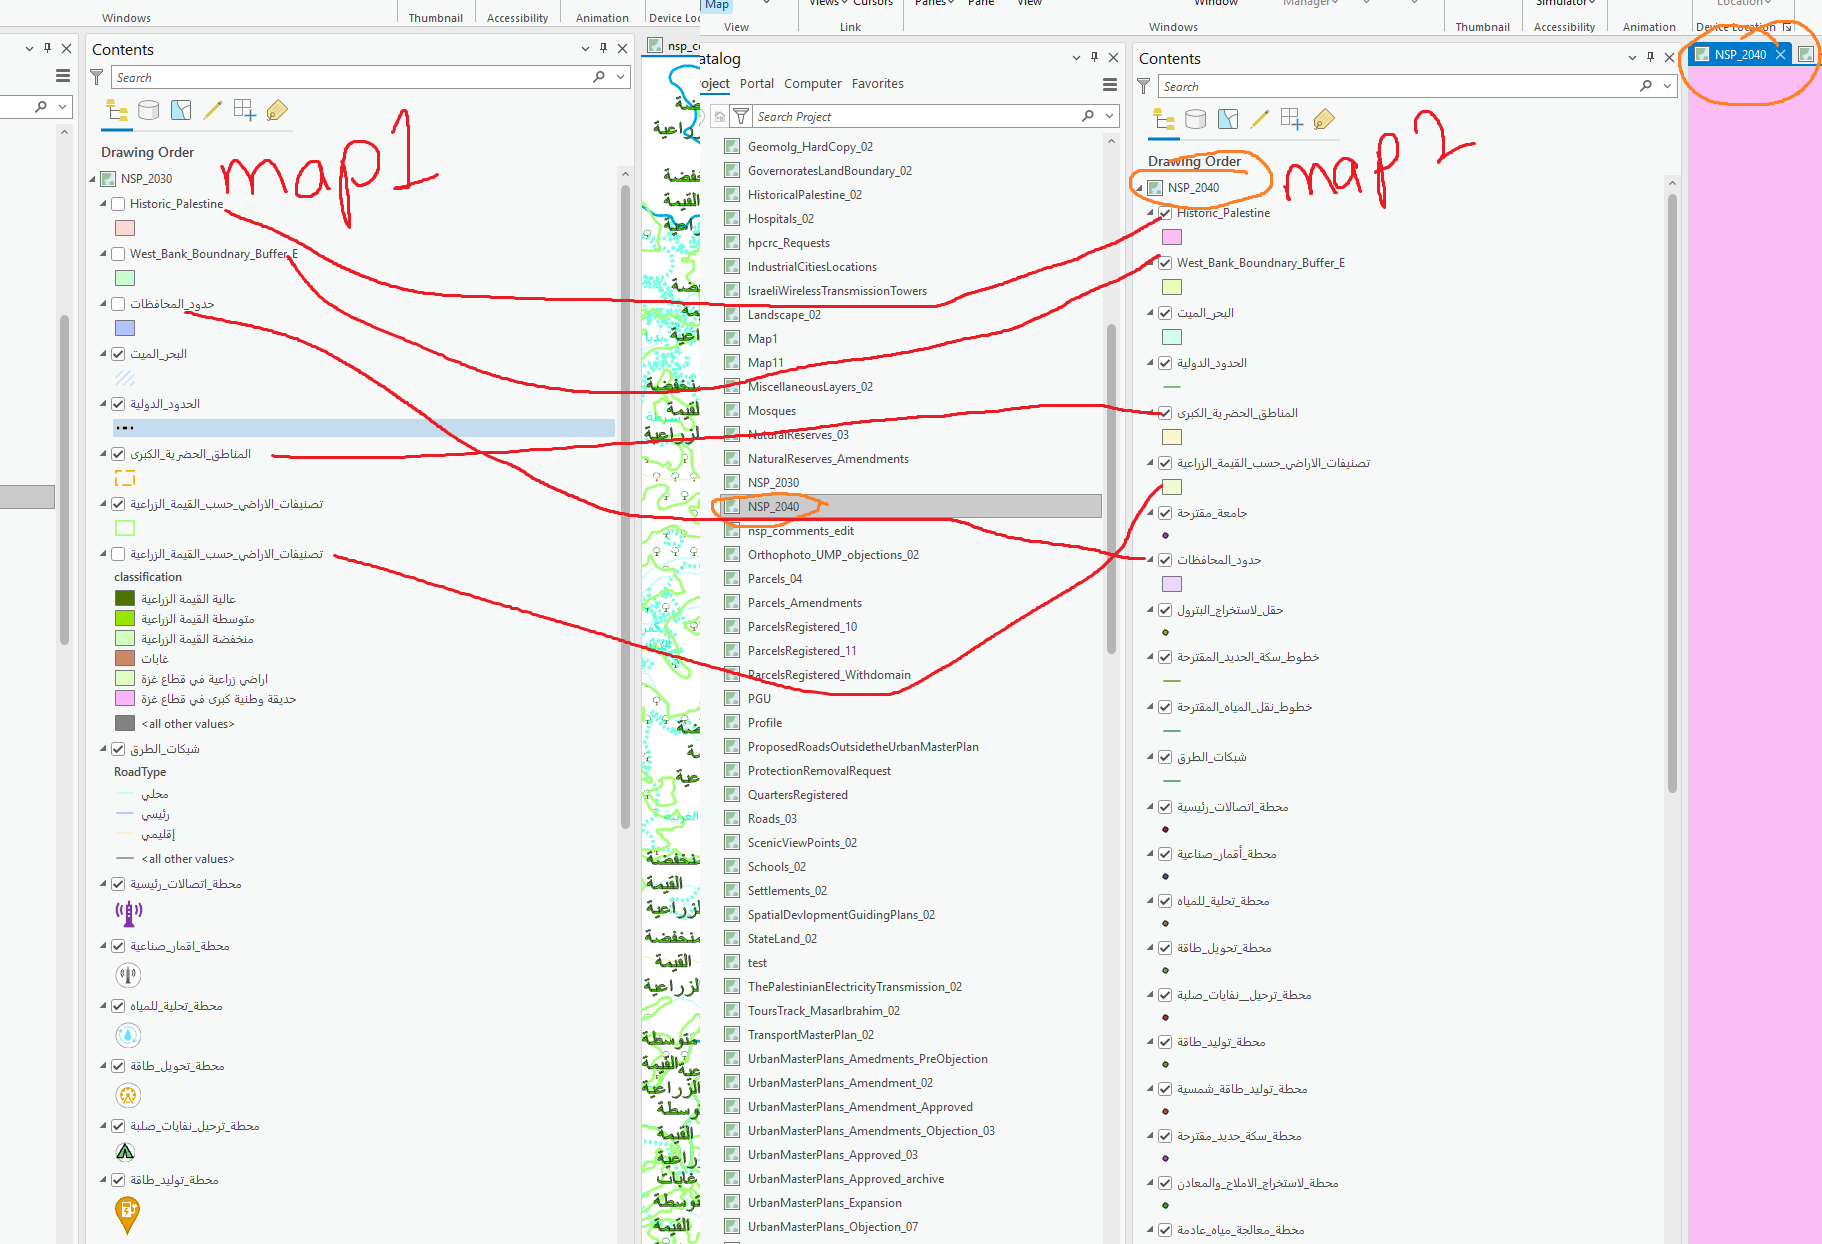Click the Search field in right Contents pane
The width and height of the screenshot is (1822, 1244).
pos(1398,87)
